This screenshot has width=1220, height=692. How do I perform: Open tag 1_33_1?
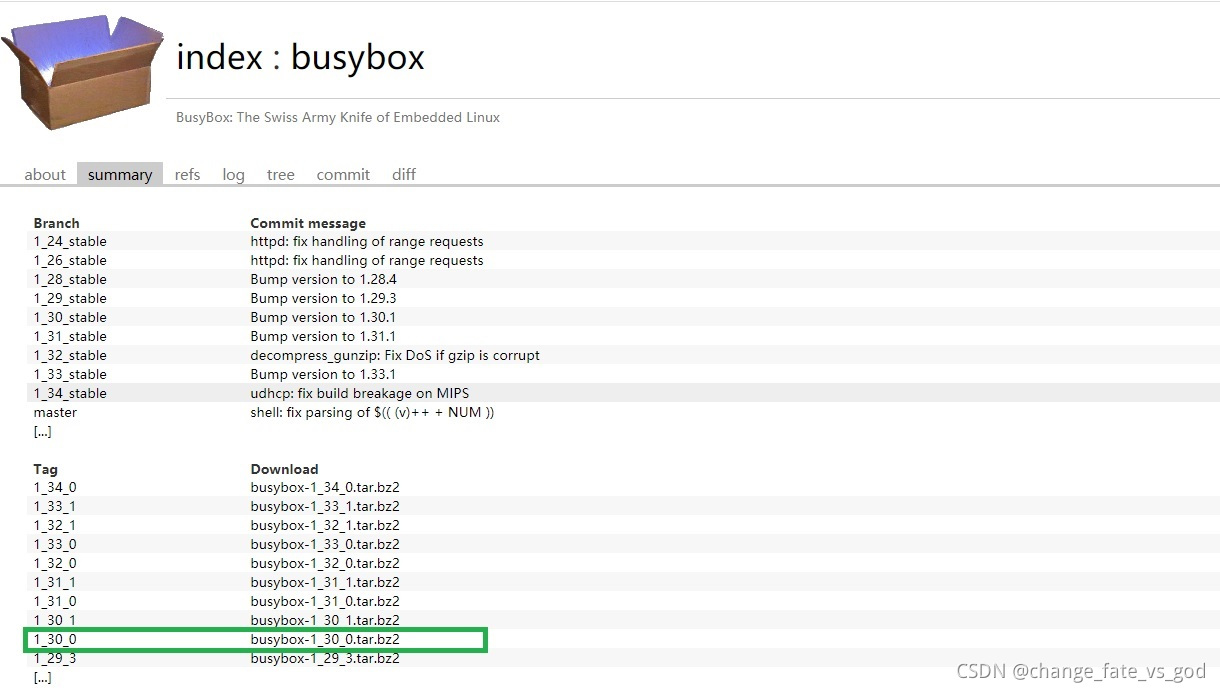55,506
